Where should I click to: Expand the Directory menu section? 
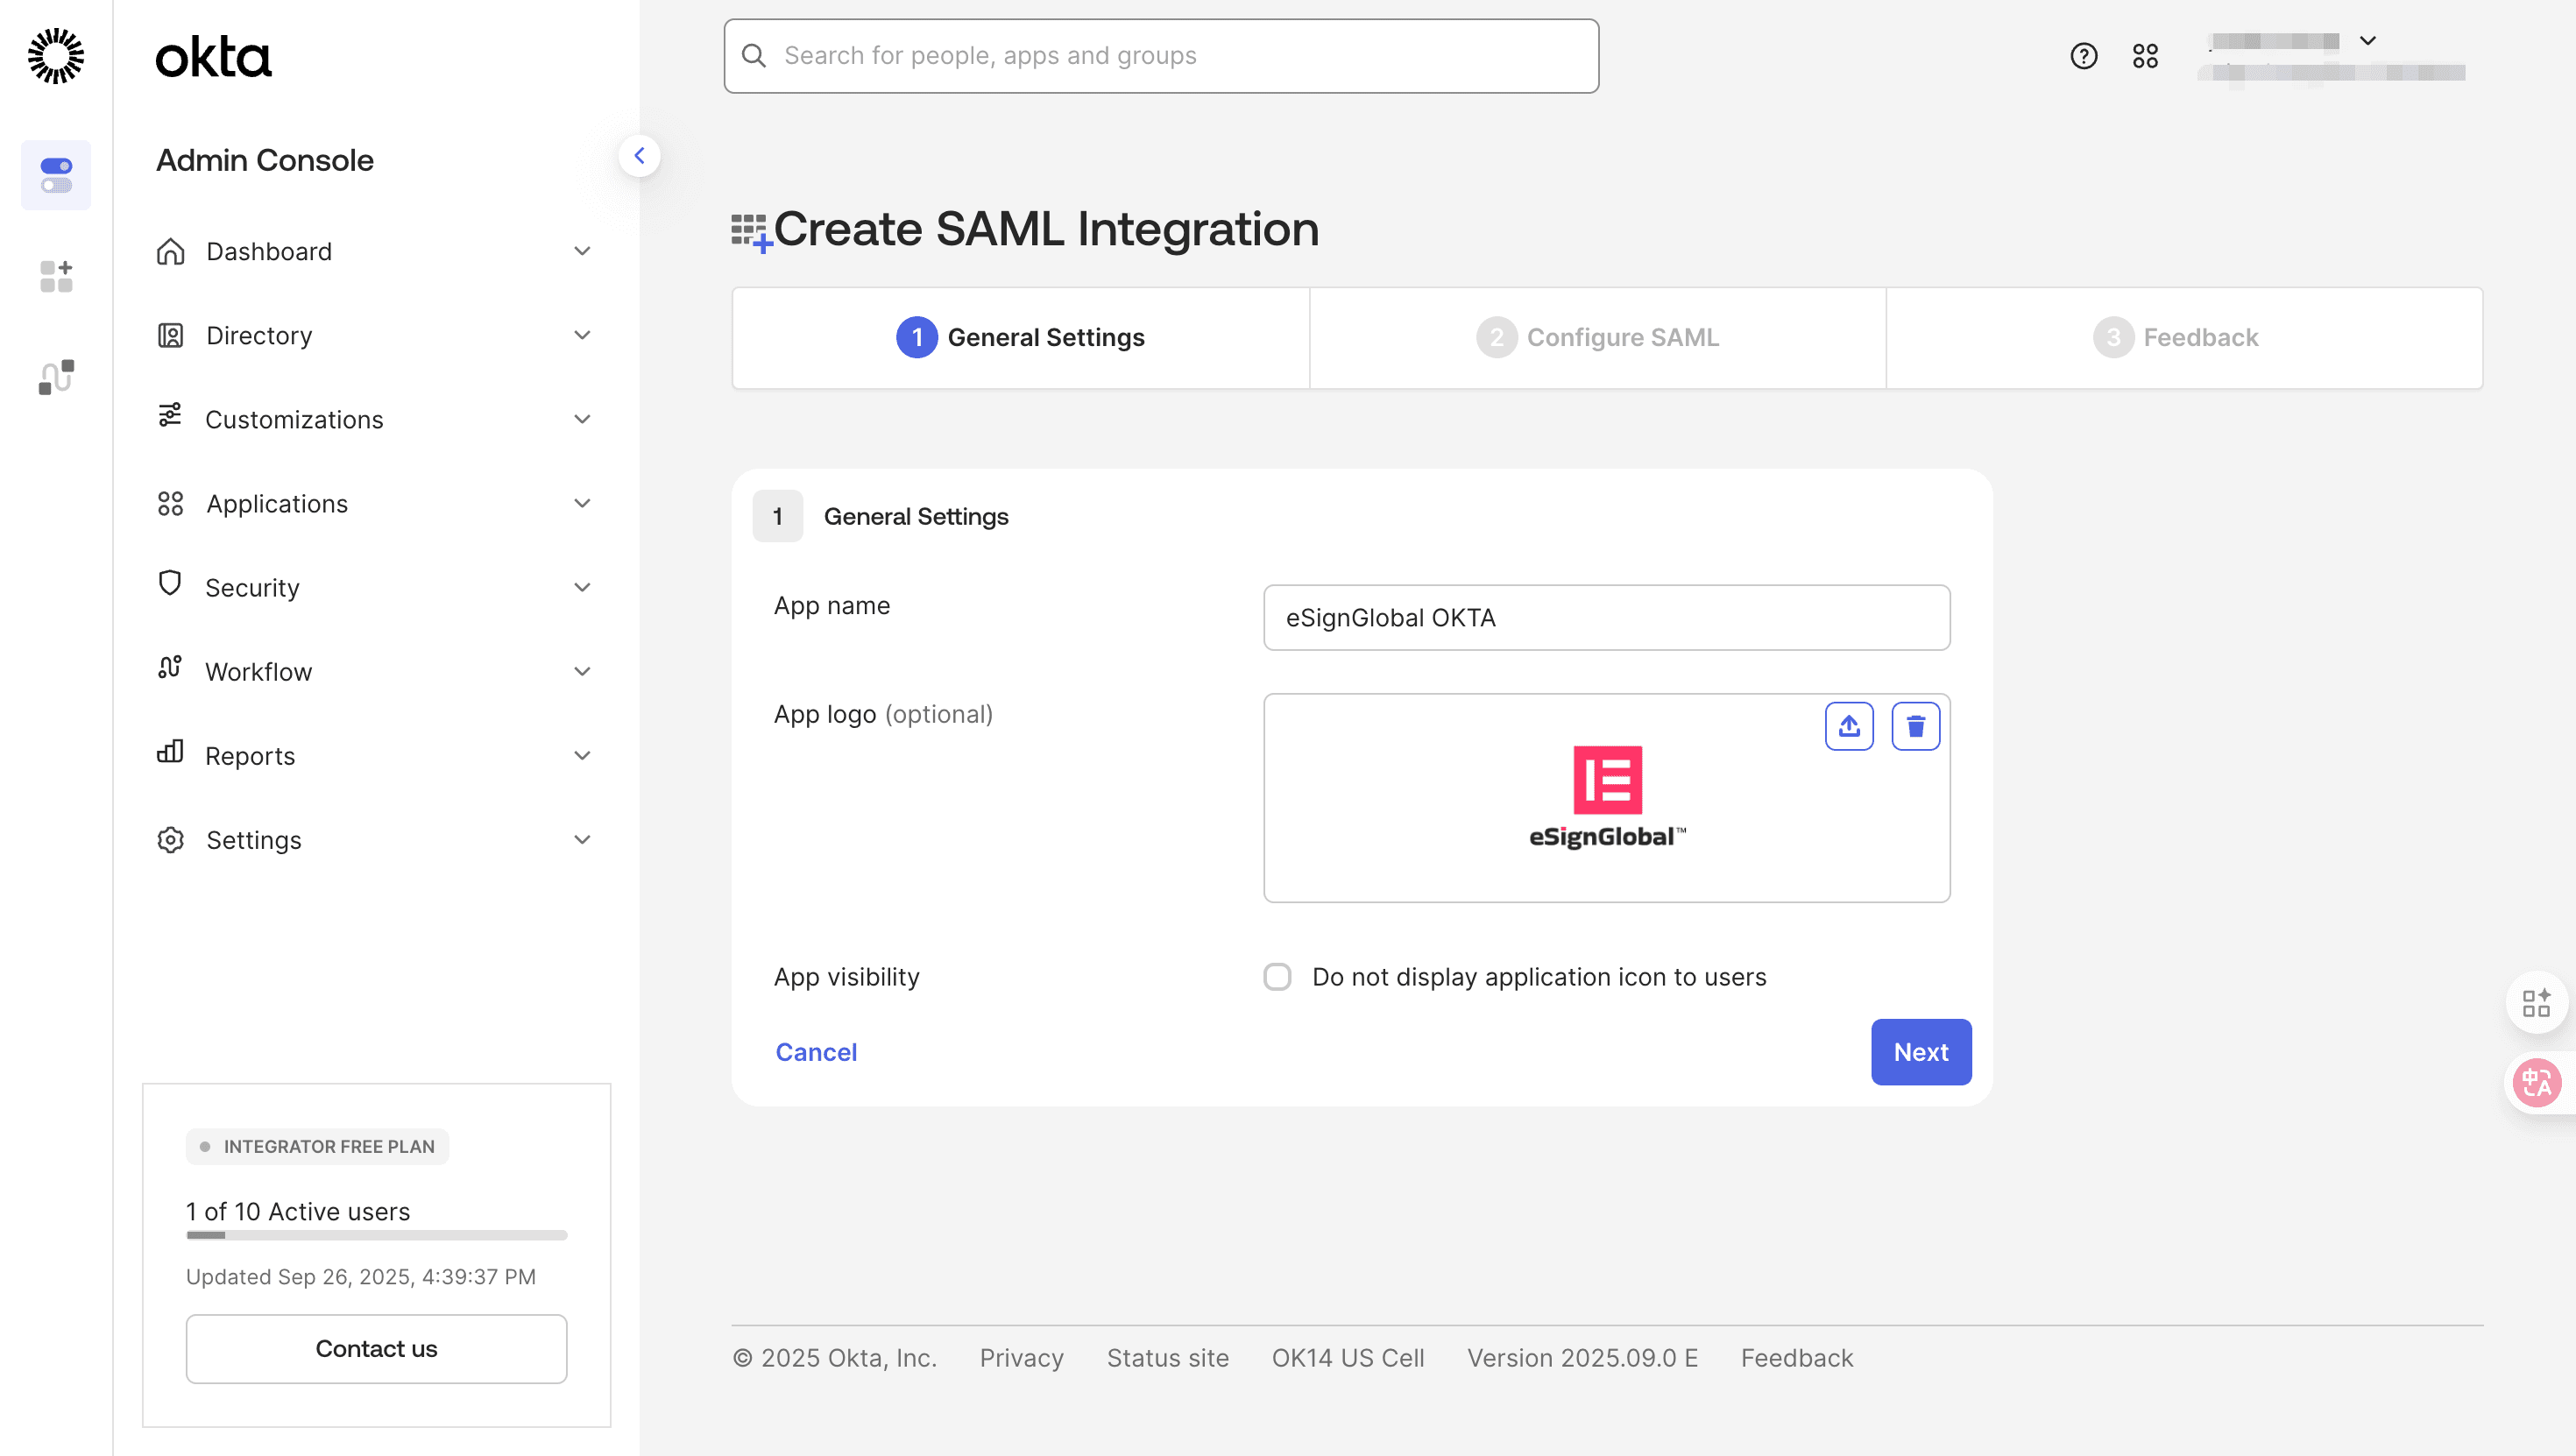click(x=582, y=335)
